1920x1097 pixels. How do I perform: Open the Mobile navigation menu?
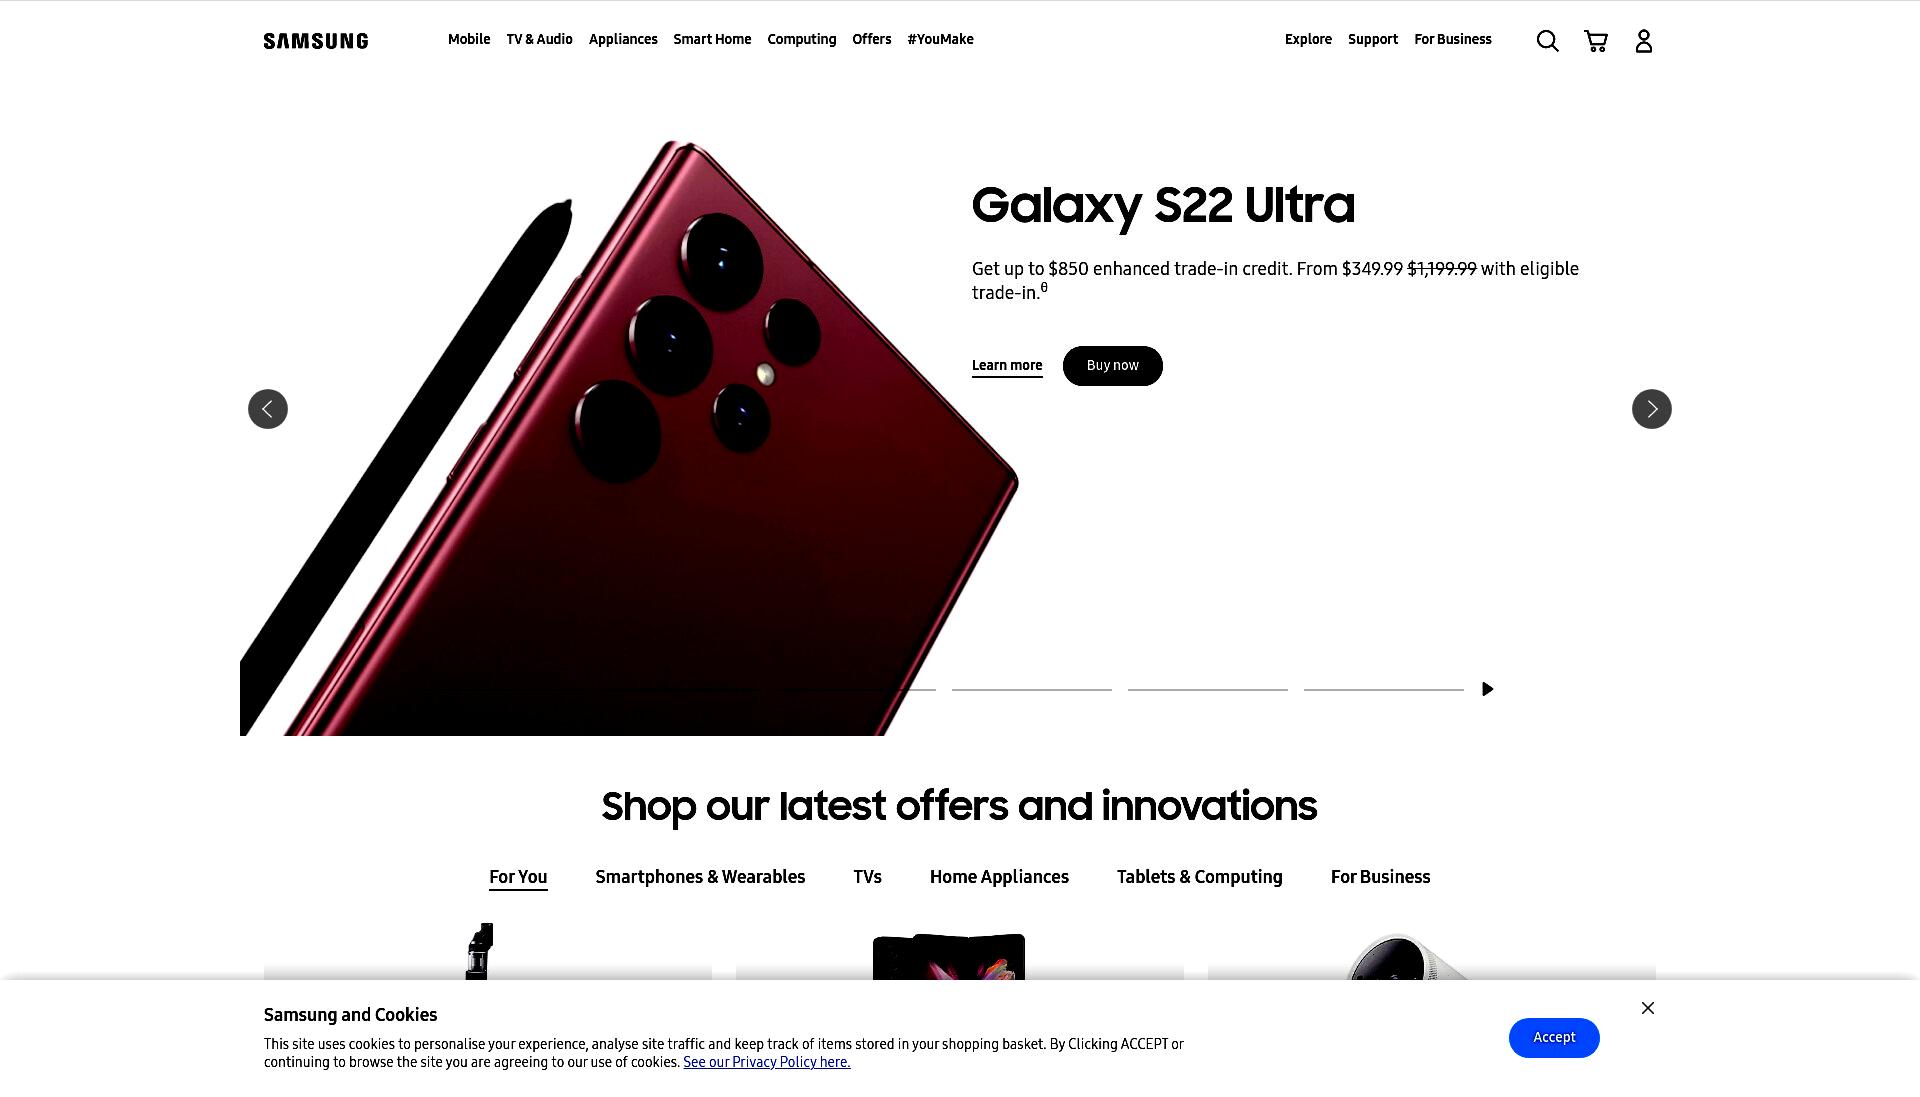pos(469,39)
